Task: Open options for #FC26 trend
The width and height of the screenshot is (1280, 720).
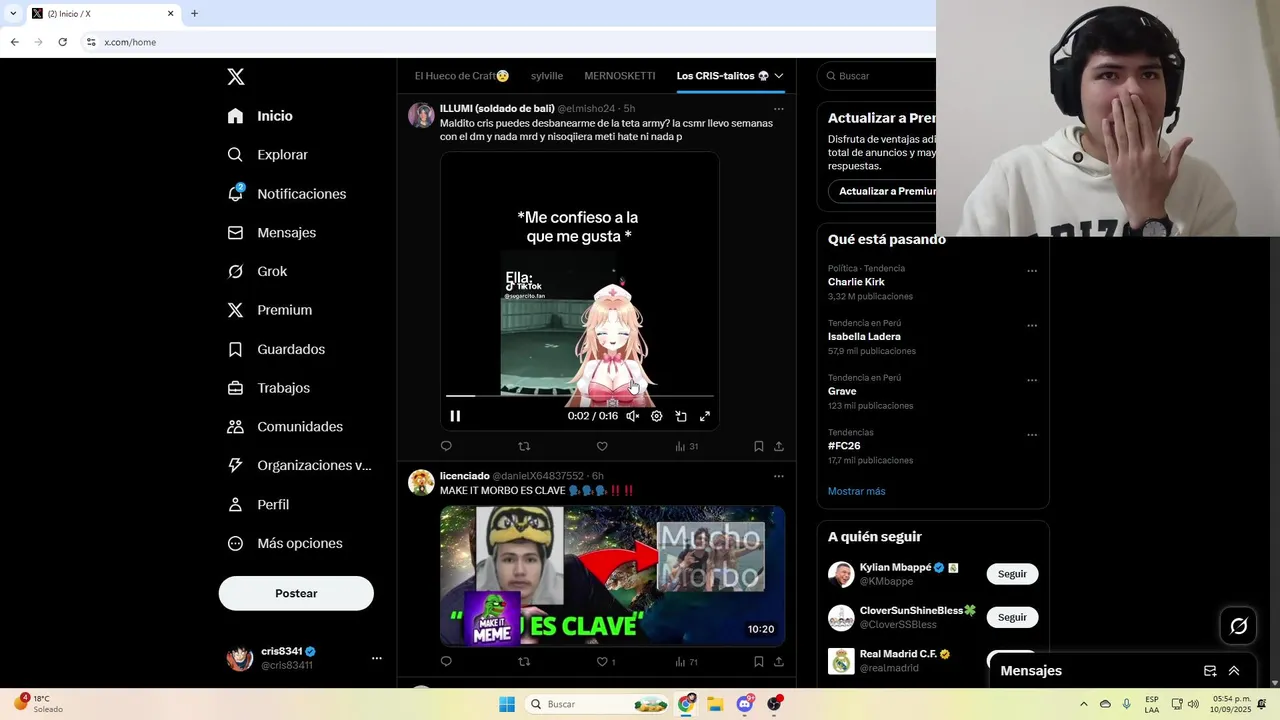Action: [x=1032, y=435]
